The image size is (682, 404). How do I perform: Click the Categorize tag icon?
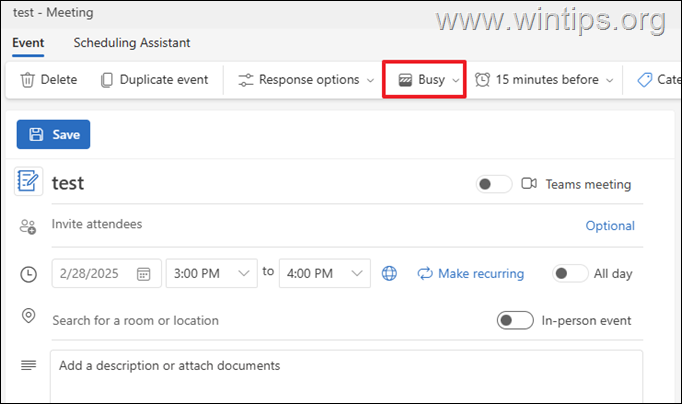pos(645,80)
